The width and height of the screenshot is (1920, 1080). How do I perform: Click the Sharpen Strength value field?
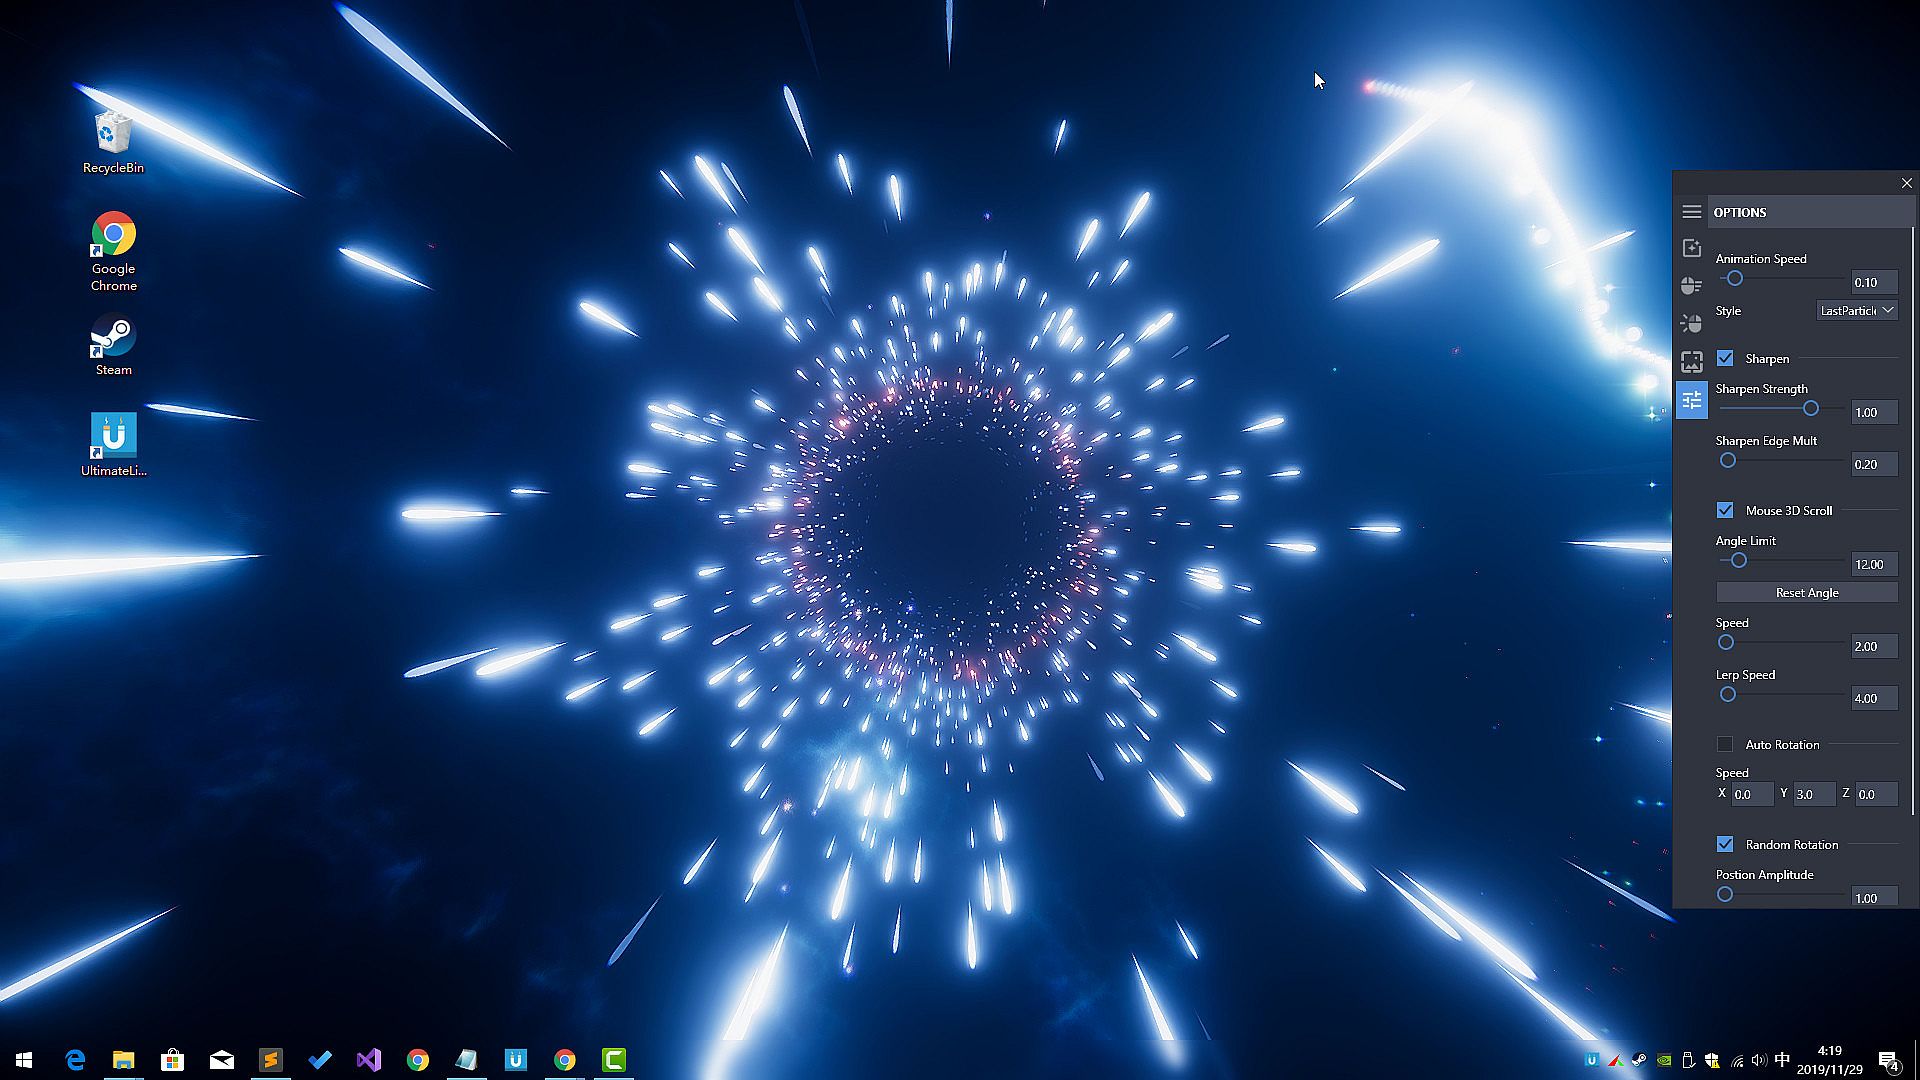point(1873,412)
